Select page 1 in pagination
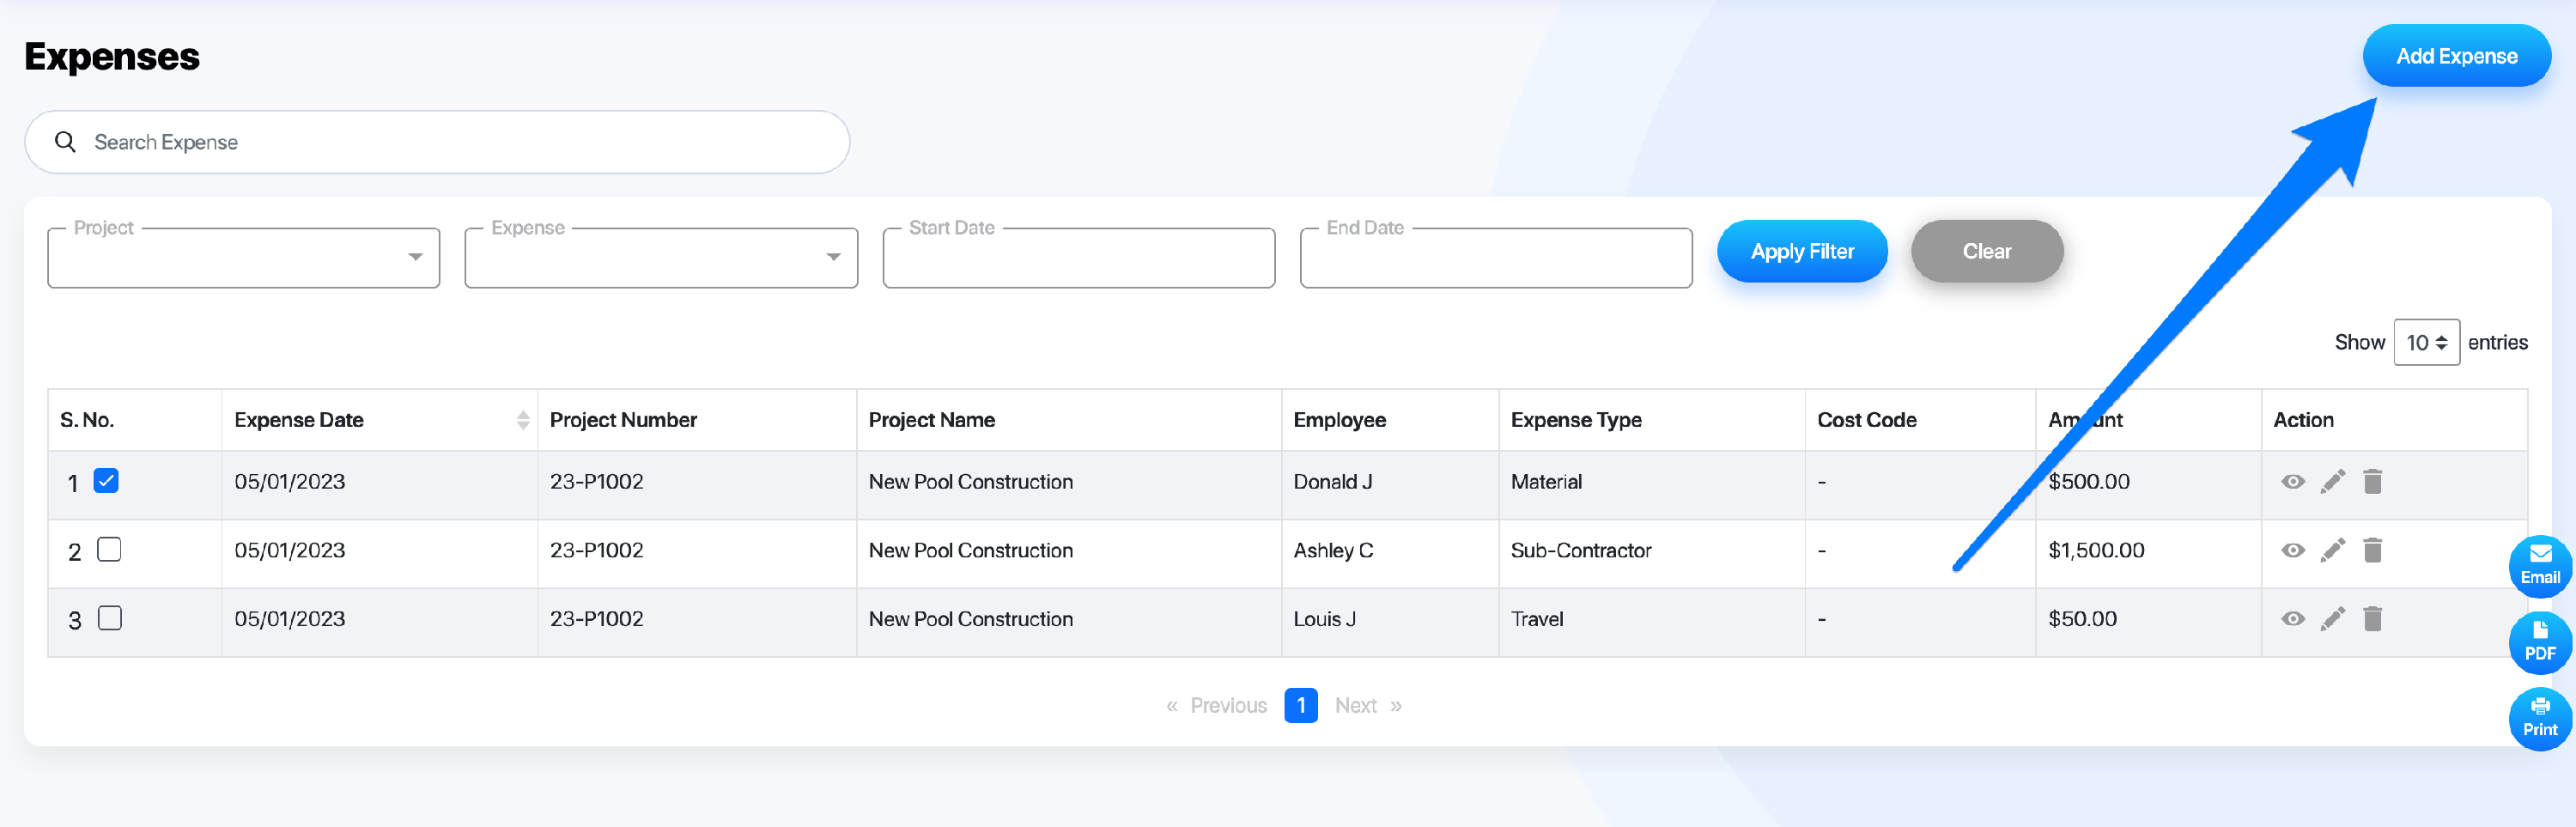 (1300, 706)
